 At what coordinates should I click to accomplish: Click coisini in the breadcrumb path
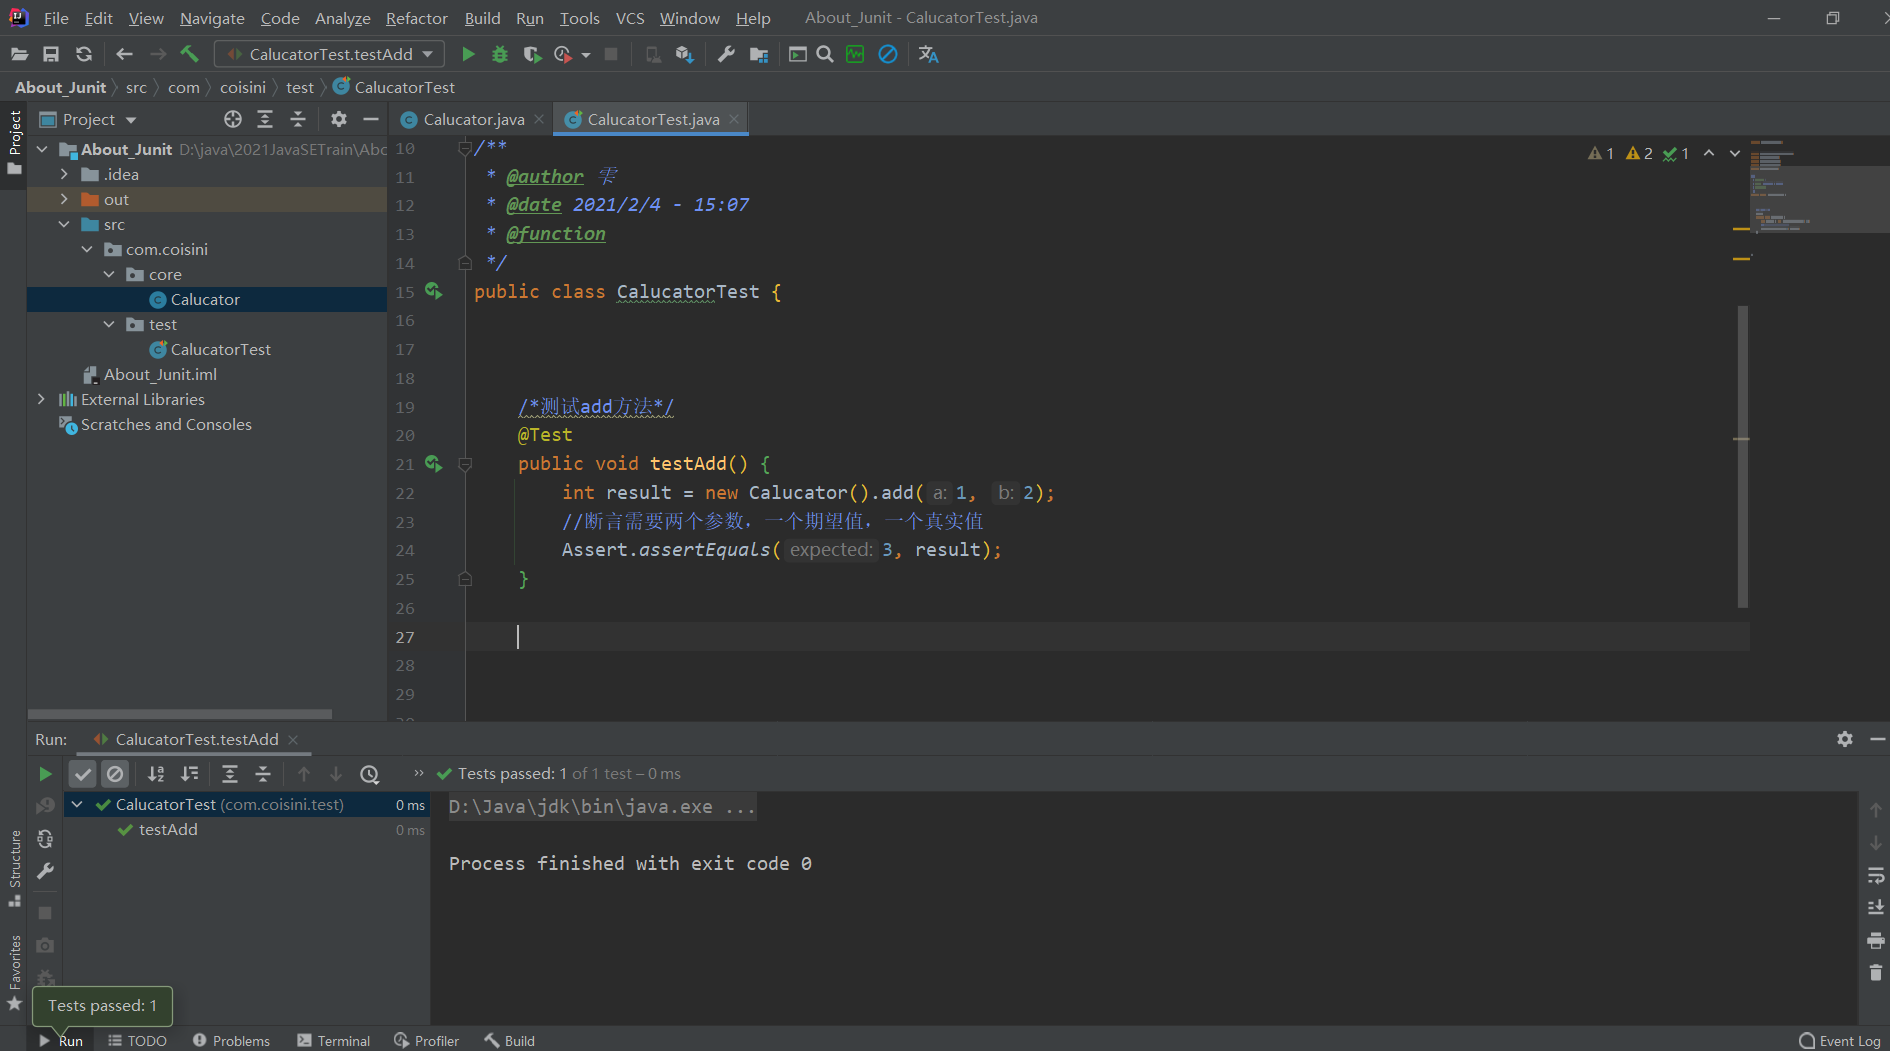click(243, 87)
